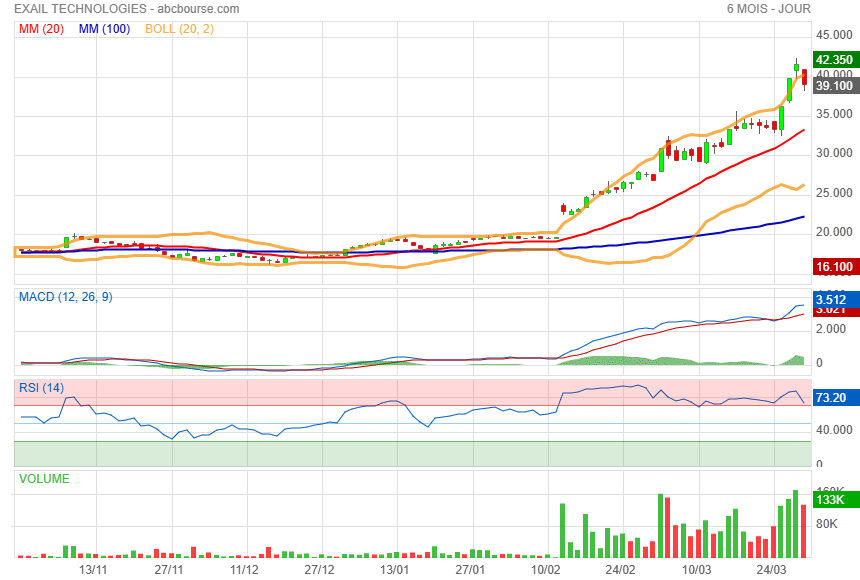Click the 10/03 date axis label
Image resolution: width=860 pixels, height=580 pixels.
(697, 570)
